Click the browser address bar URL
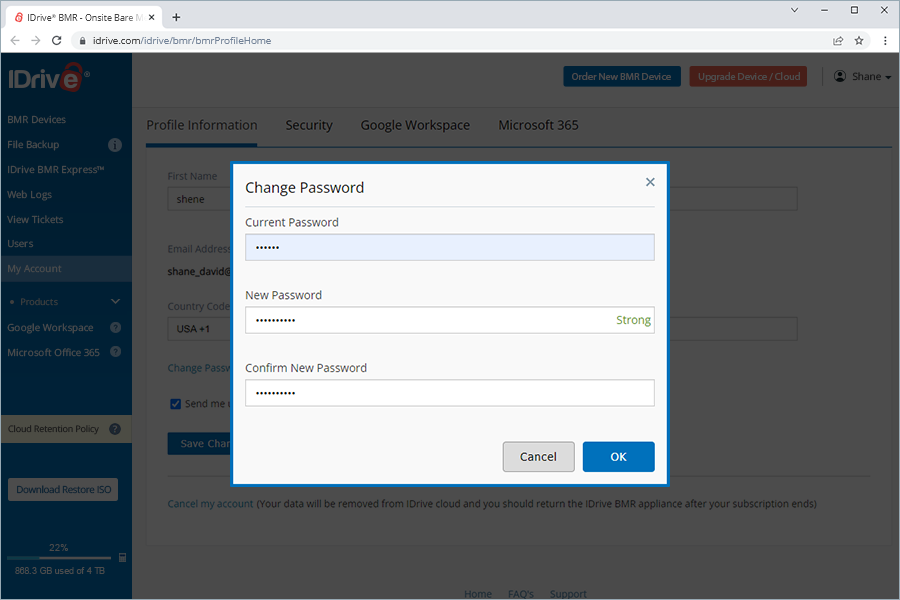This screenshot has width=900, height=600. [x=182, y=41]
